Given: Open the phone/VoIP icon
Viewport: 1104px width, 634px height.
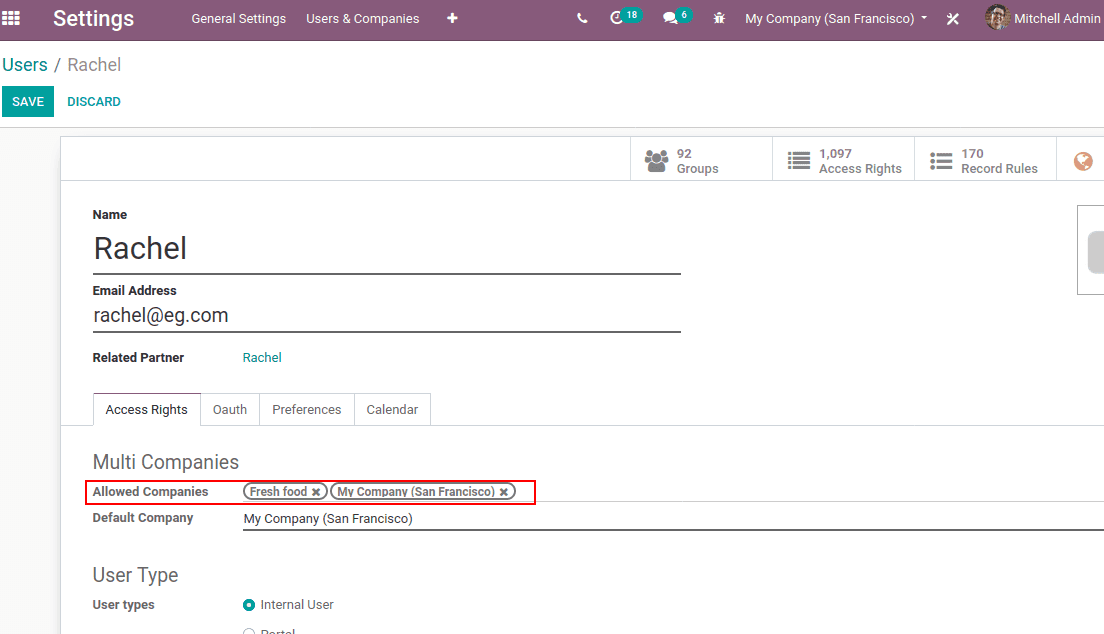Looking at the screenshot, I should 582,18.
